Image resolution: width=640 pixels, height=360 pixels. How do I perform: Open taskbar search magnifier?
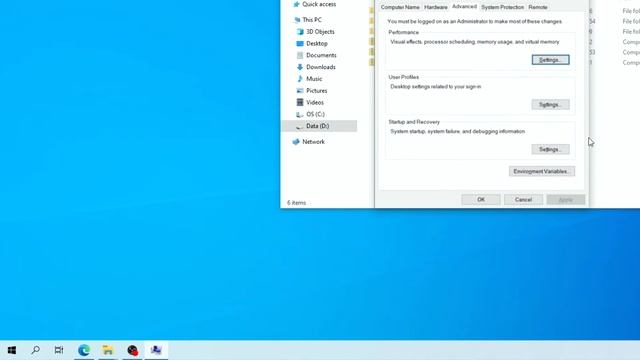click(x=36, y=350)
